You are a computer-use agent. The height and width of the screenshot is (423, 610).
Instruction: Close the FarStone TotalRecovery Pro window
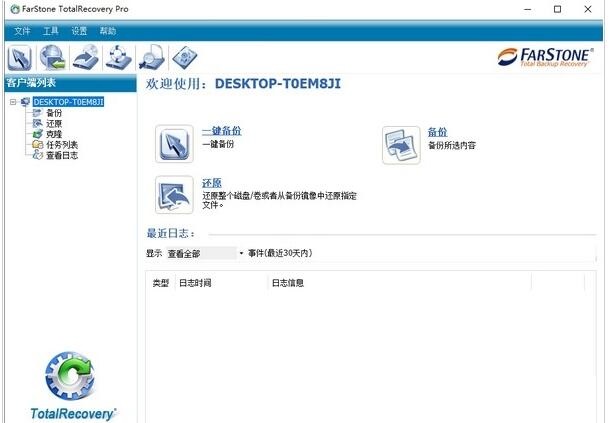click(x=588, y=9)
